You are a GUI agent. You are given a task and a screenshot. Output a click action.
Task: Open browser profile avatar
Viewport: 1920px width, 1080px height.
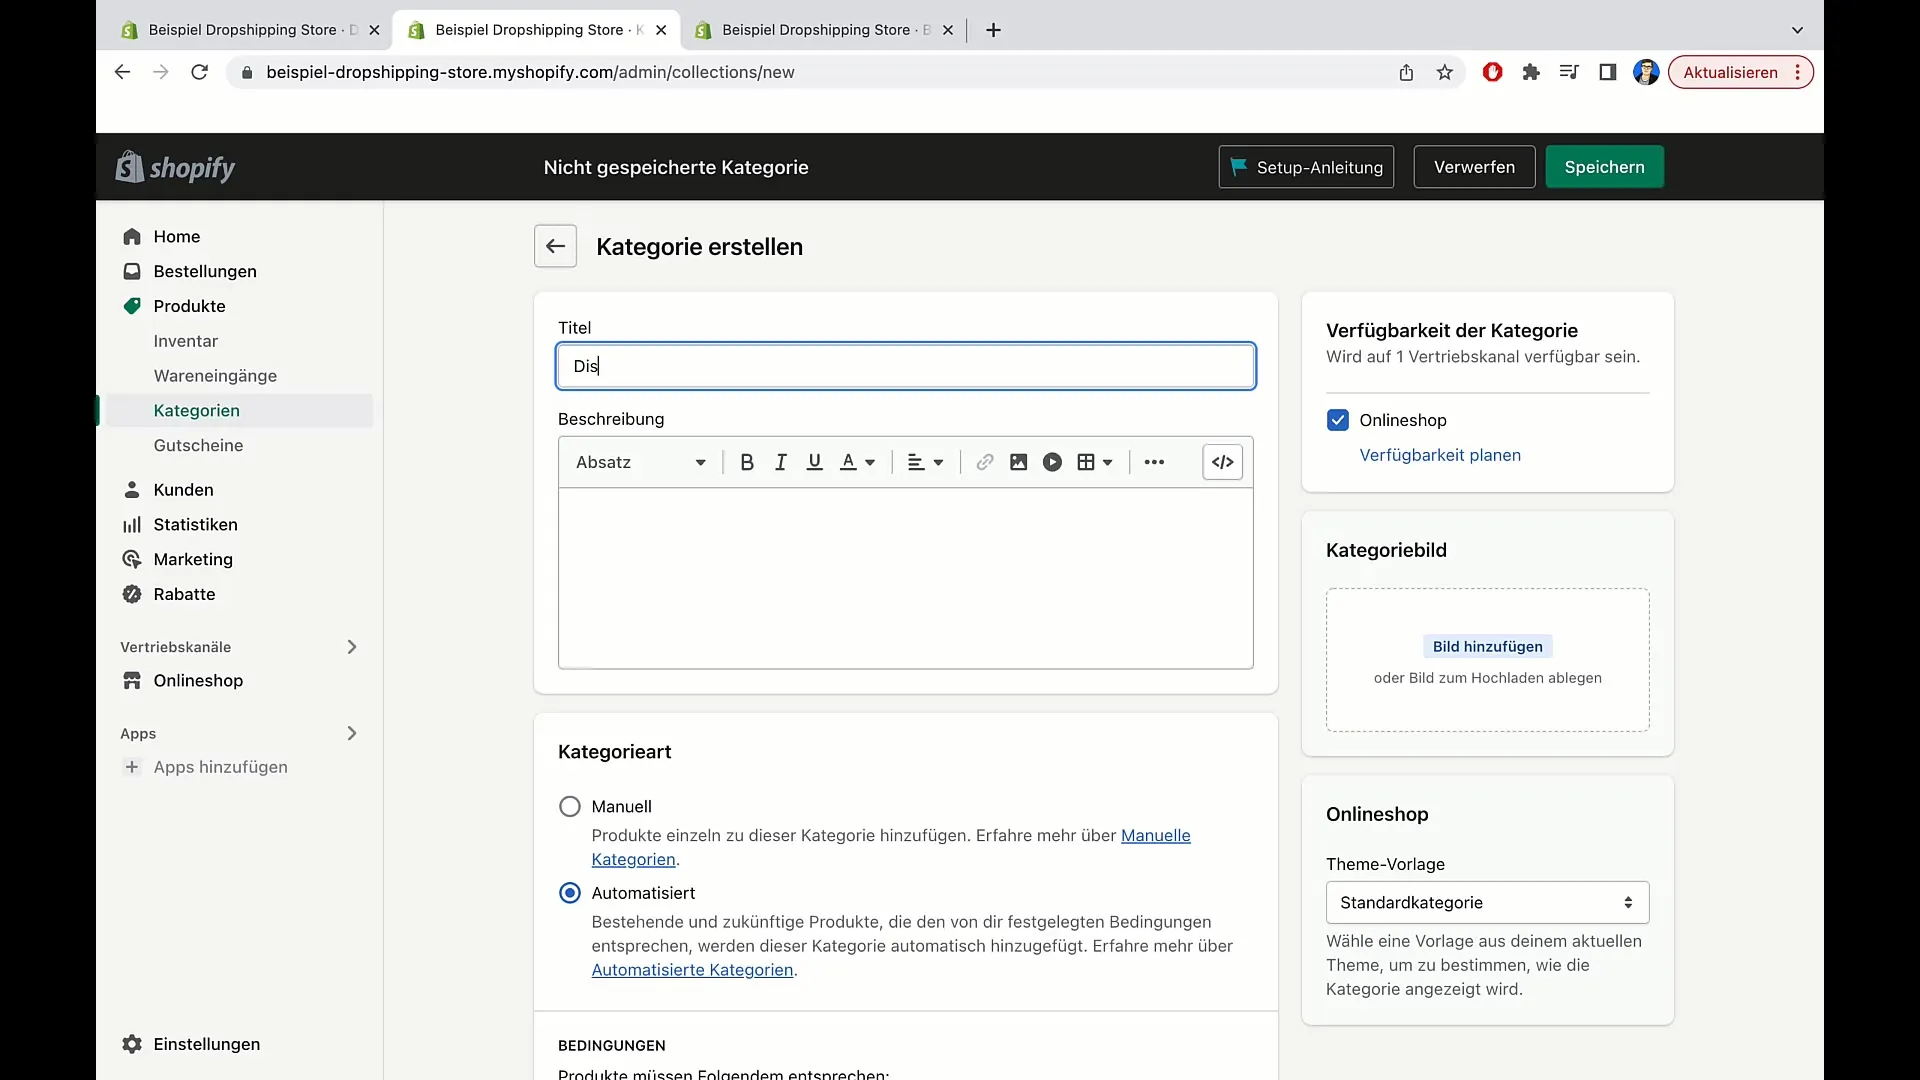pyautogui.click(x=1646, y=72)
